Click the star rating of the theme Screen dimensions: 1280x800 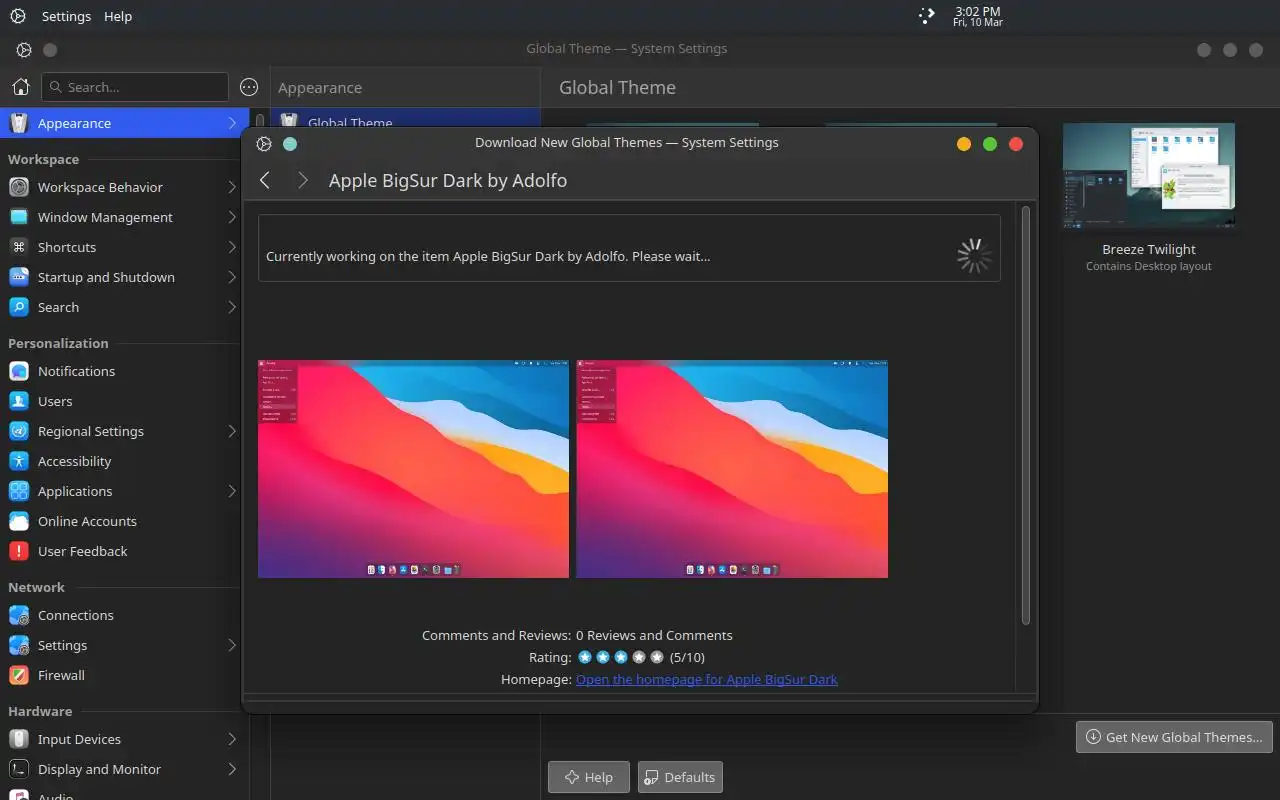click(x=621, y=657)
